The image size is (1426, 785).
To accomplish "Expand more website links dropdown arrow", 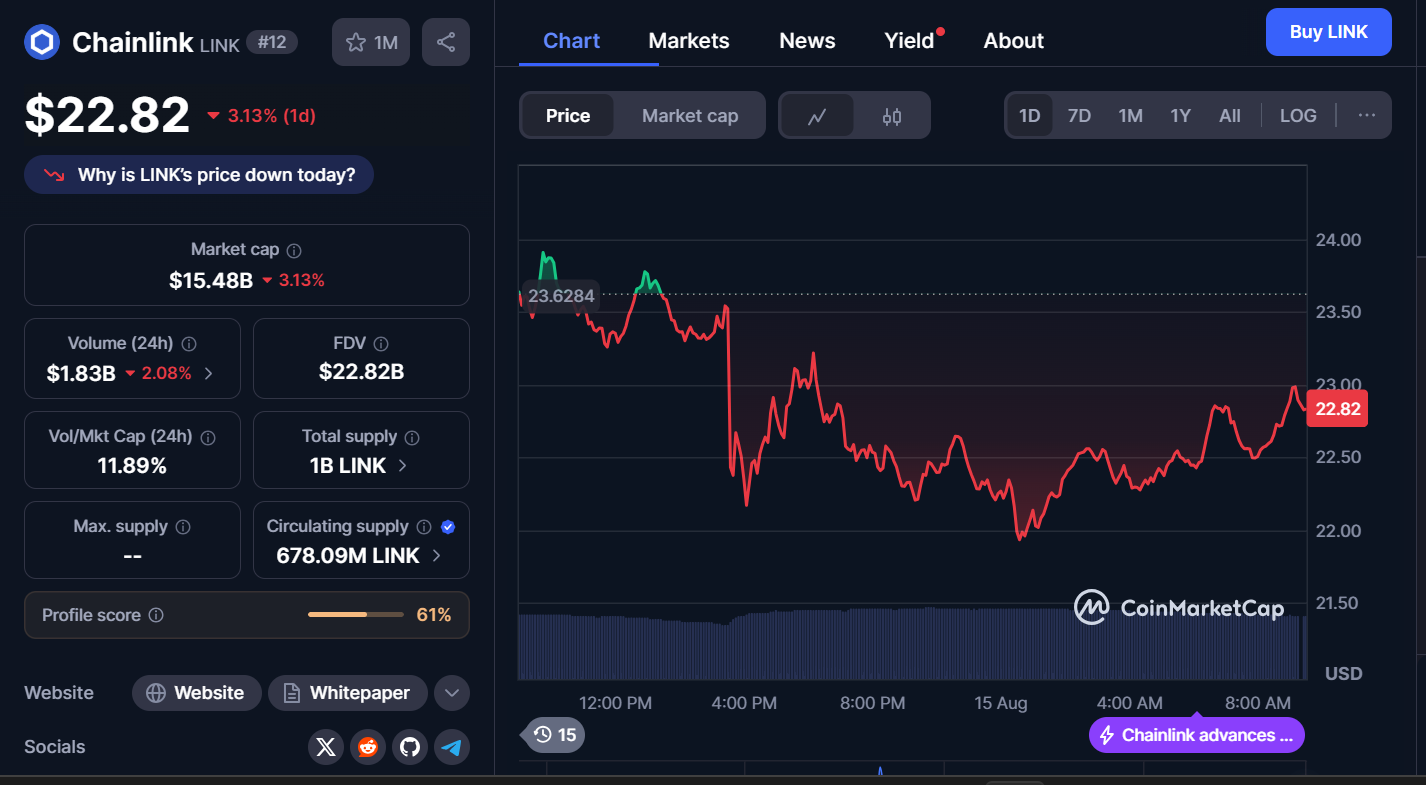I will [452, 693].
